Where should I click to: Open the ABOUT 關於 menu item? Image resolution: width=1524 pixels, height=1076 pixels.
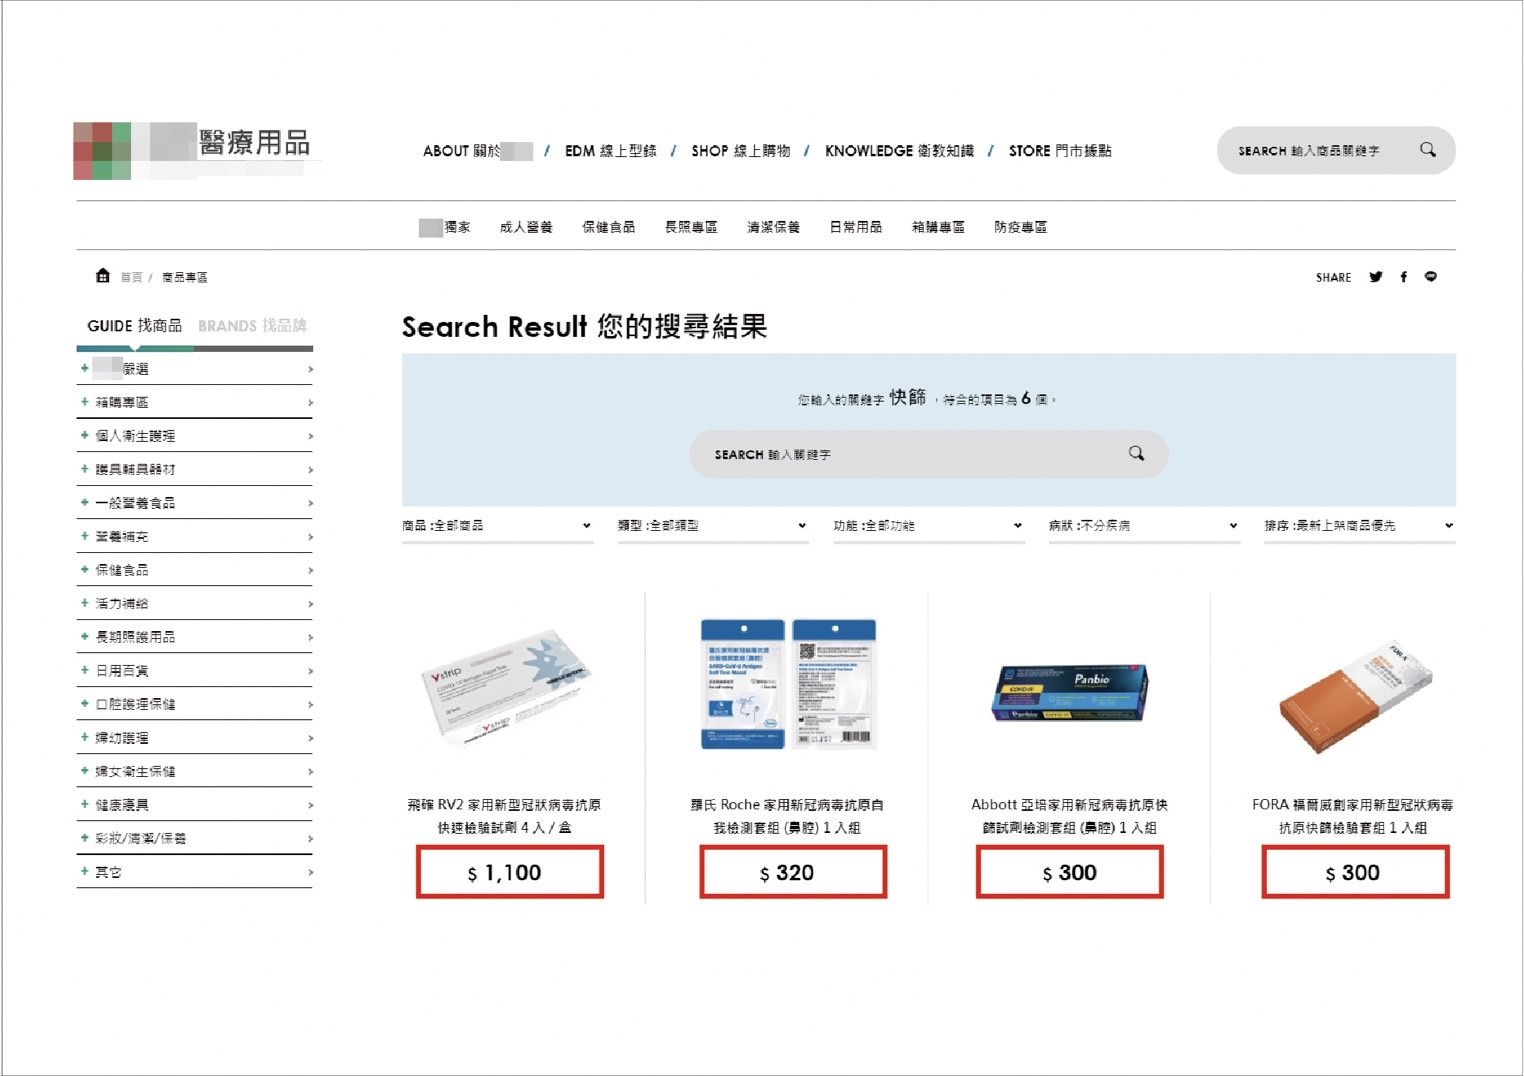pos(477,151)
